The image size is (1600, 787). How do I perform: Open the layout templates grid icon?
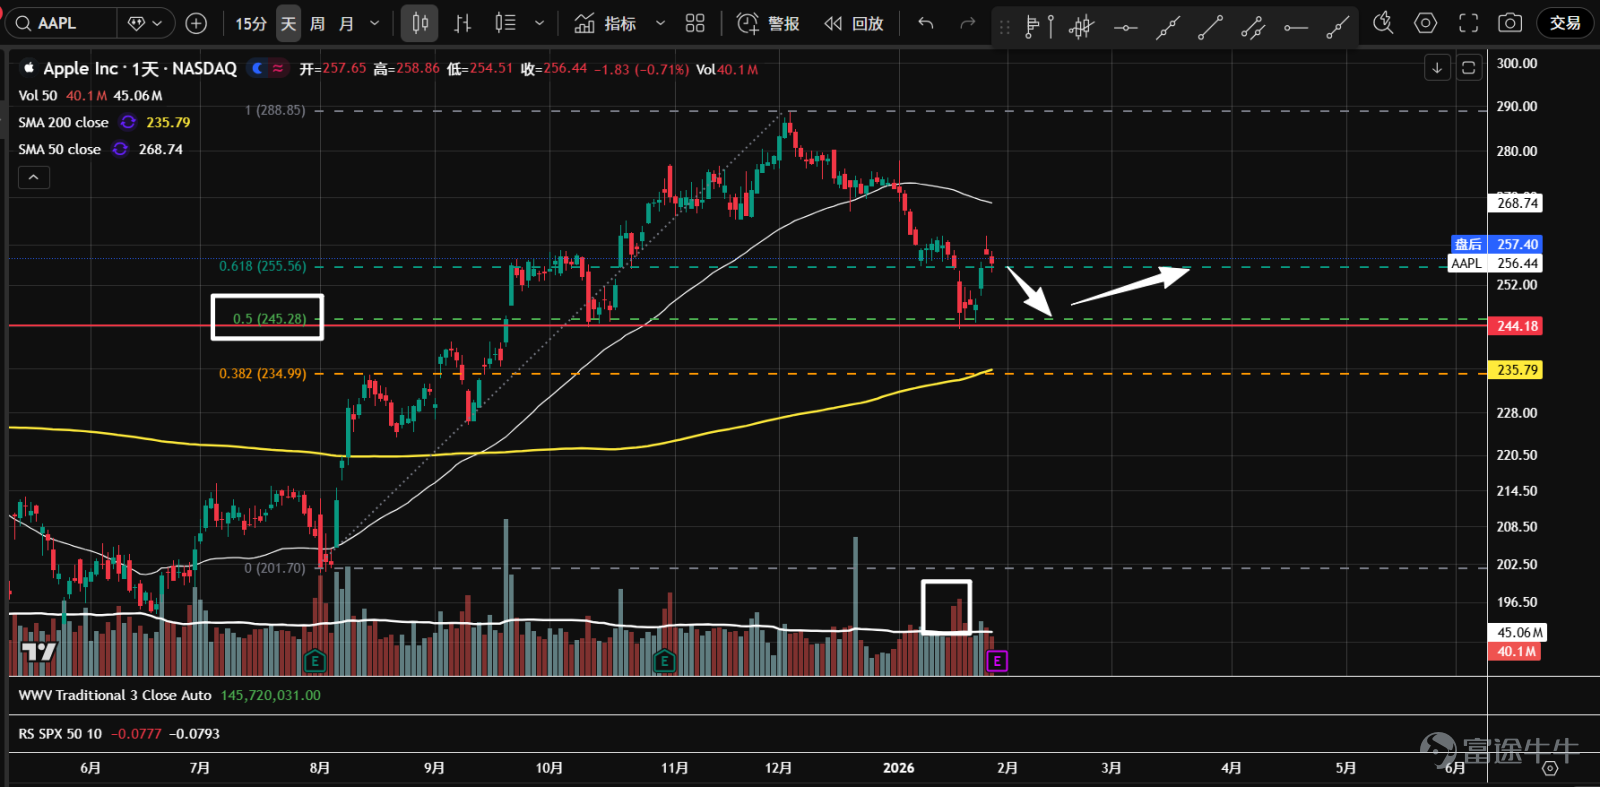click(695, 23)
